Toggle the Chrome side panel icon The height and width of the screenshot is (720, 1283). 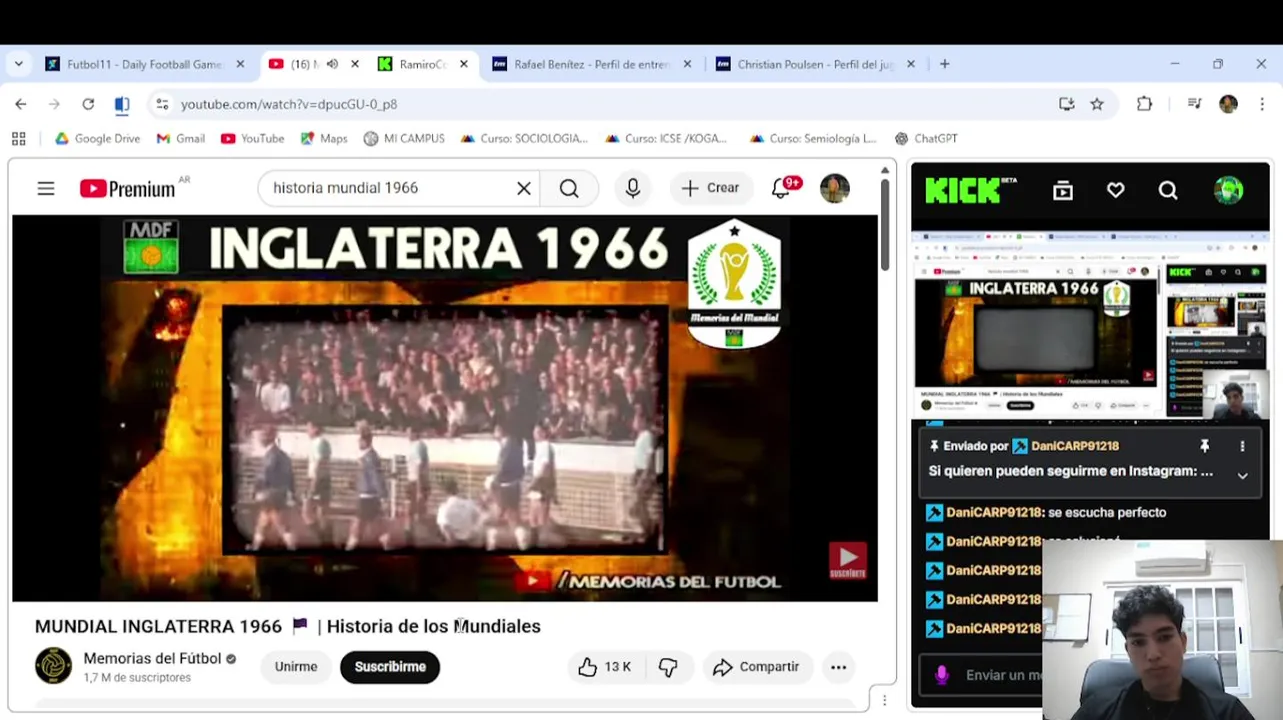[122, 104]
